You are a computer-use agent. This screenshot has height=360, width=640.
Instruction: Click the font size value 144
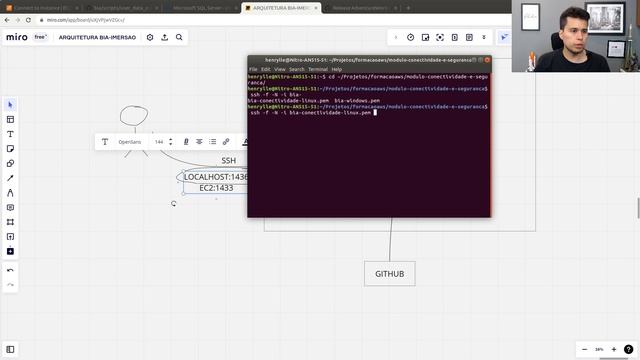(x=159, y=142)
